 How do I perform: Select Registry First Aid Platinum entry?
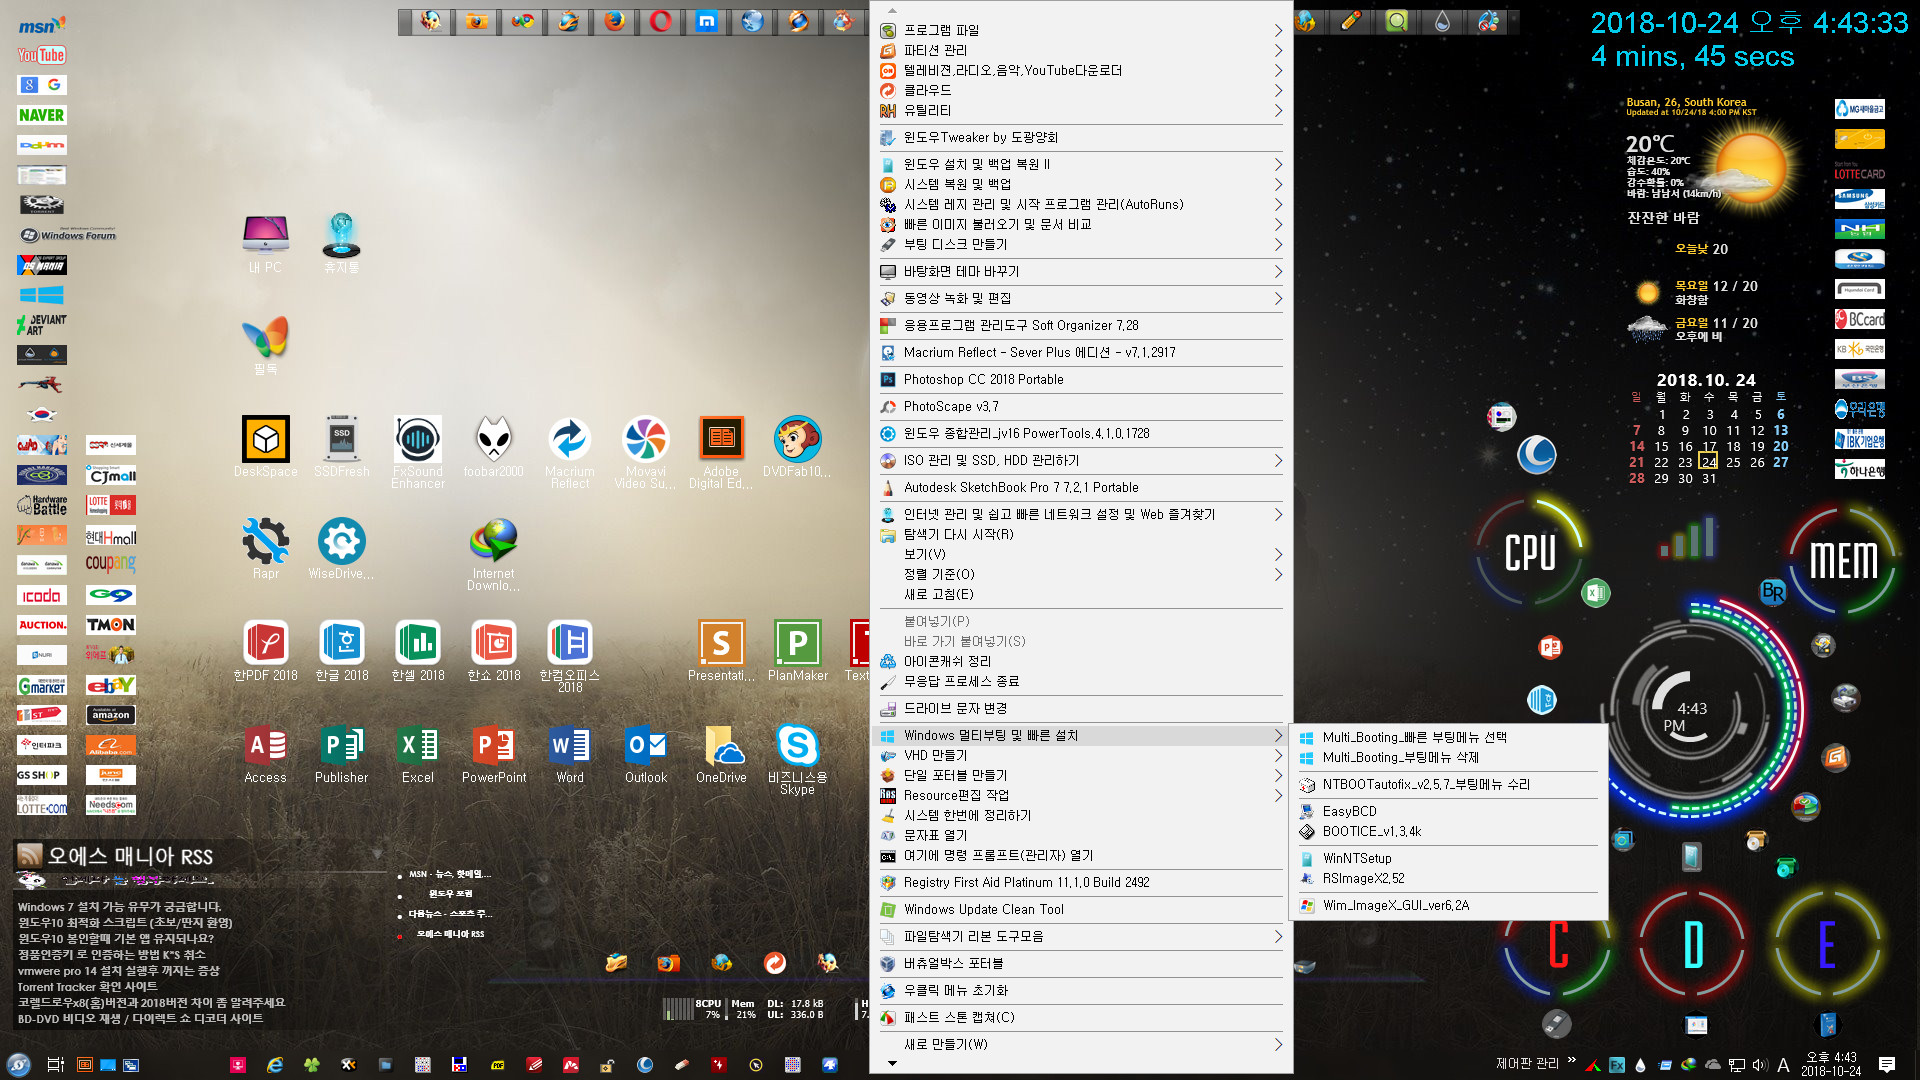pyautogui.click(x=1081, y=882)
